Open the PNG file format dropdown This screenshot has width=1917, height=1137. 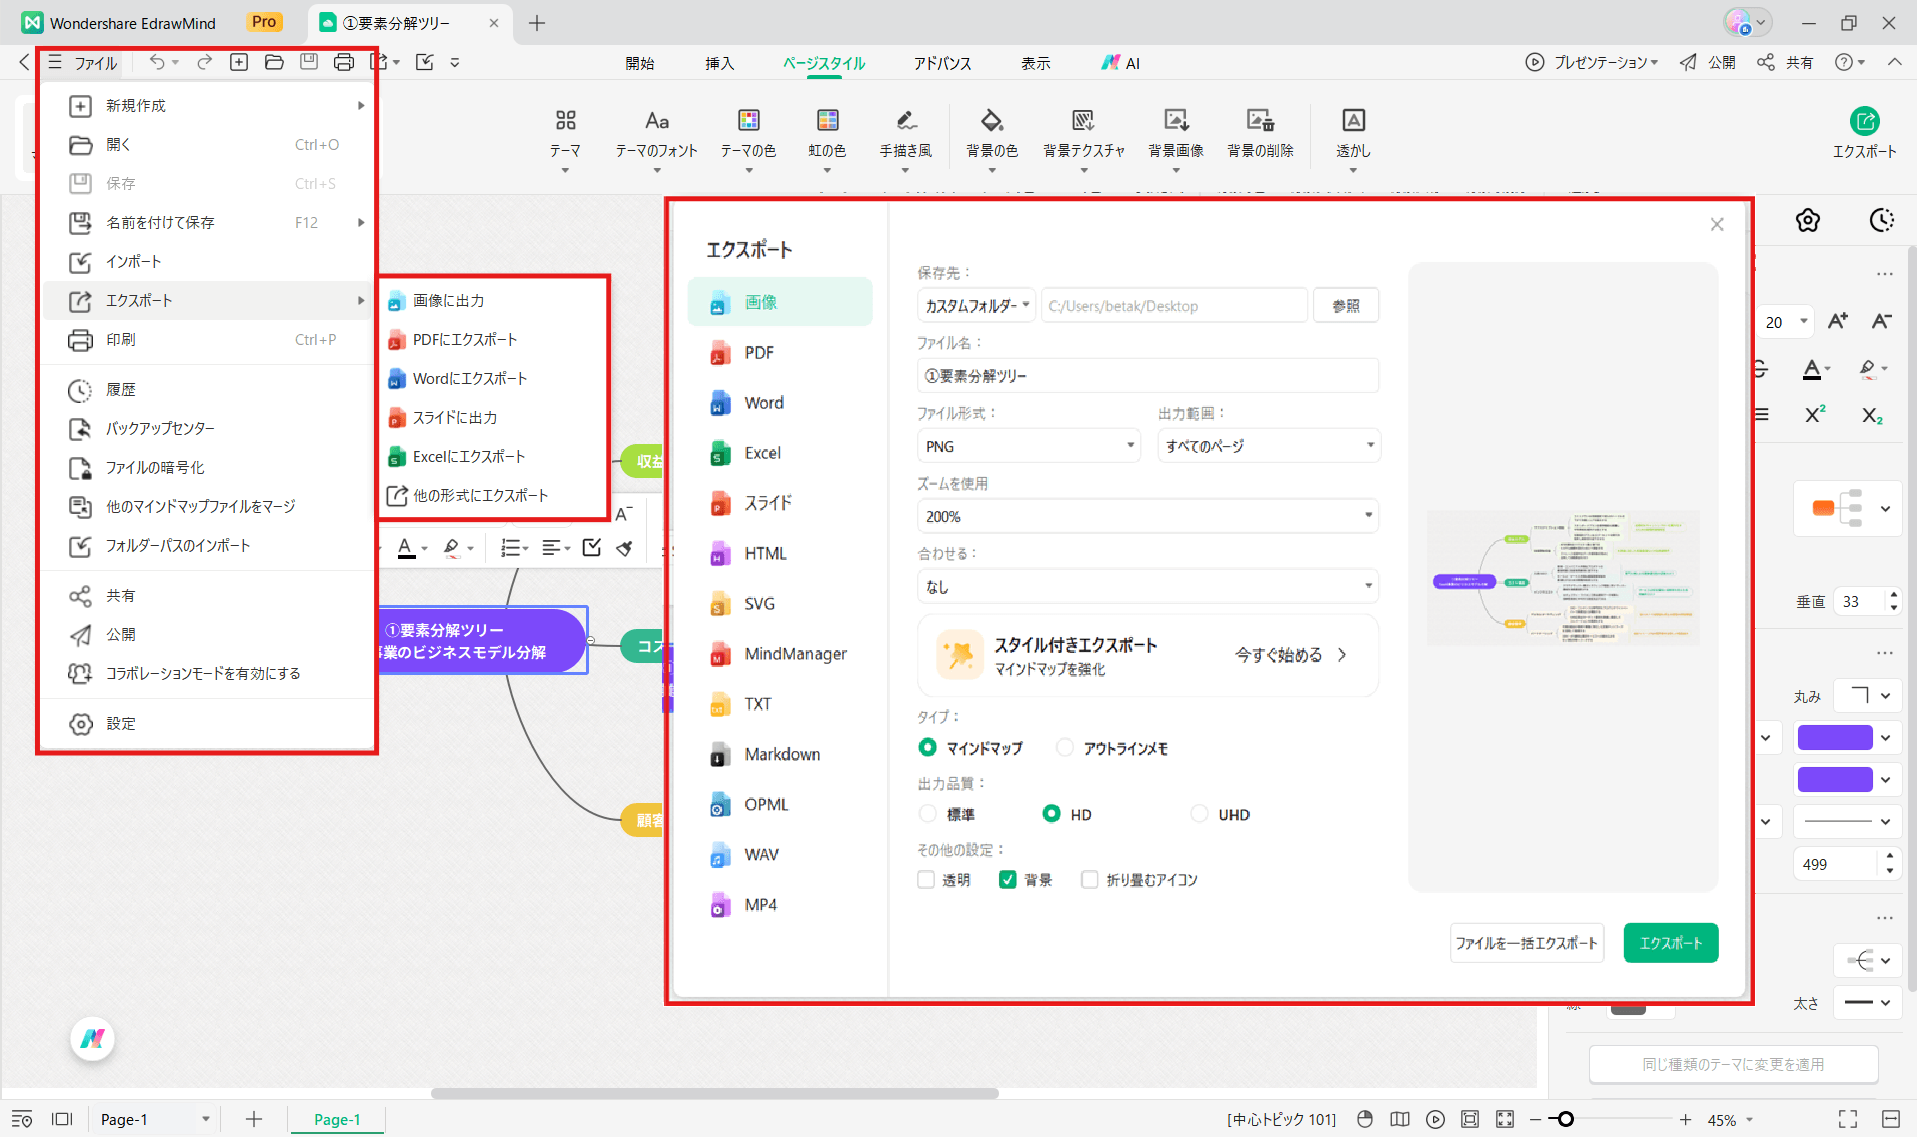(x=1029, y=446)
